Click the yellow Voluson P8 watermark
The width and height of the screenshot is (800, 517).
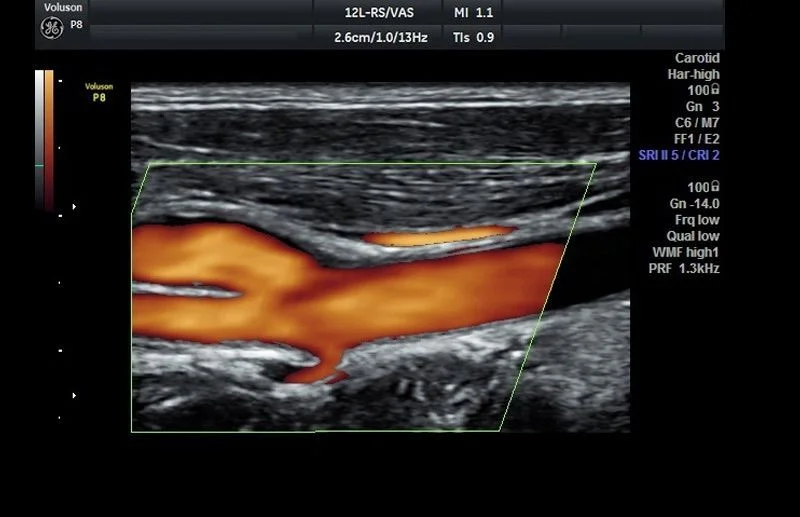99,92
